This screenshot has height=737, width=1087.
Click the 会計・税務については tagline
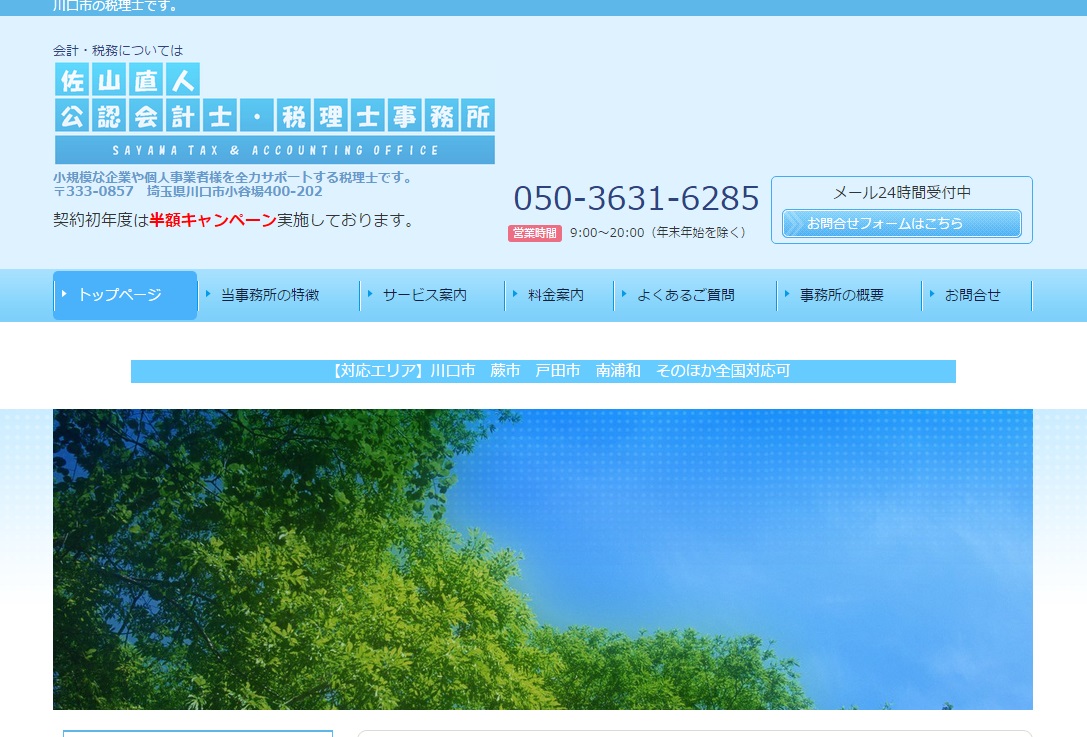click(x=118, y=51)
